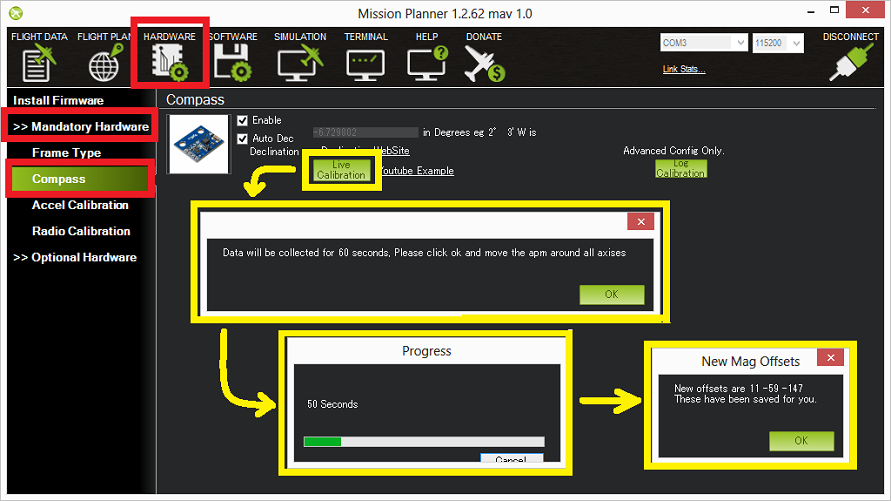The height and width of the screenshot is (501, 891).
Task: Open the Declination WebSite link
Action: coord(365,151)
